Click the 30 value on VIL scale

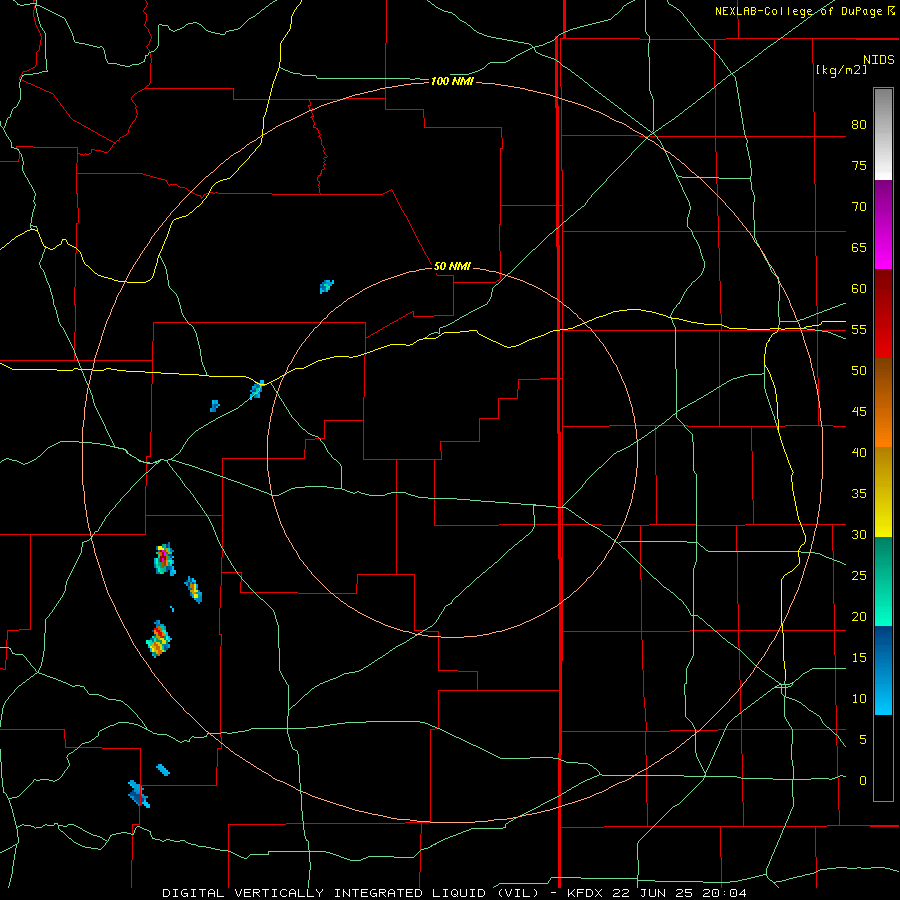tap(859, 534)
